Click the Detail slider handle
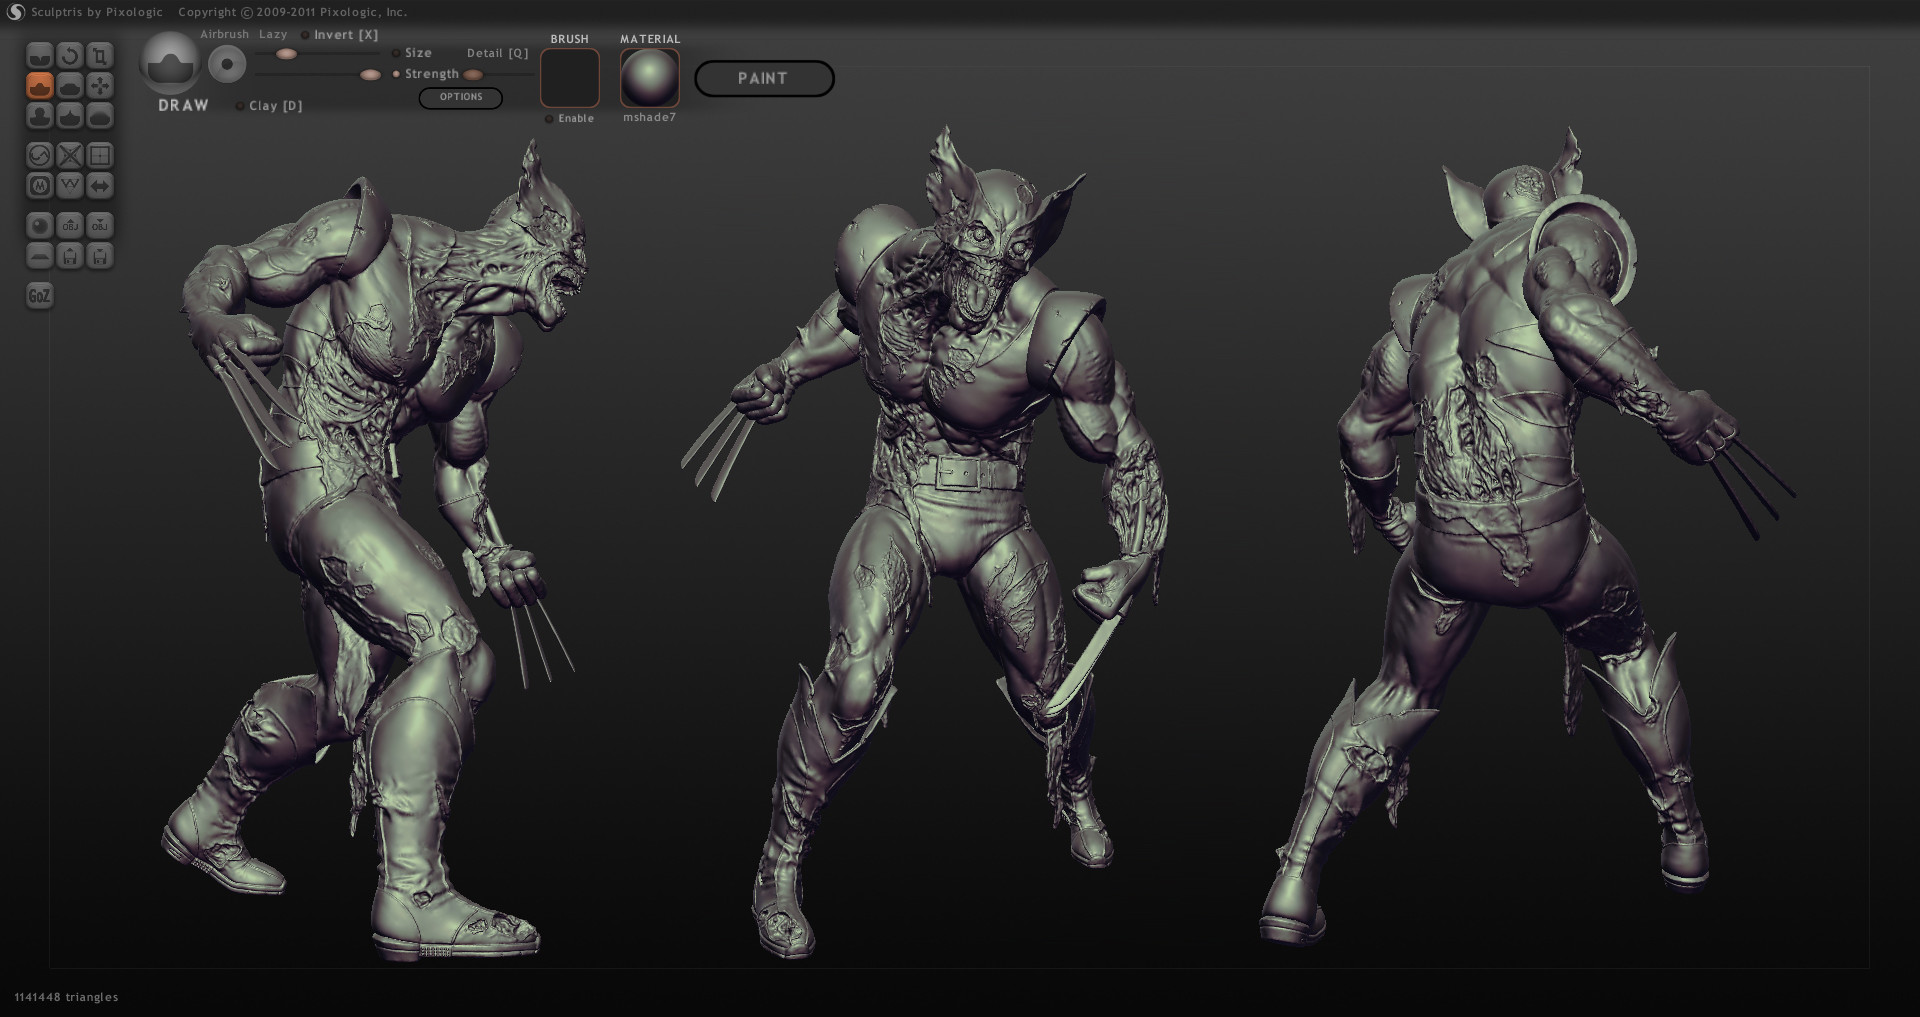Image resolution: width=1920 pixels, height=1017 pixels. [x=473, y=75]
